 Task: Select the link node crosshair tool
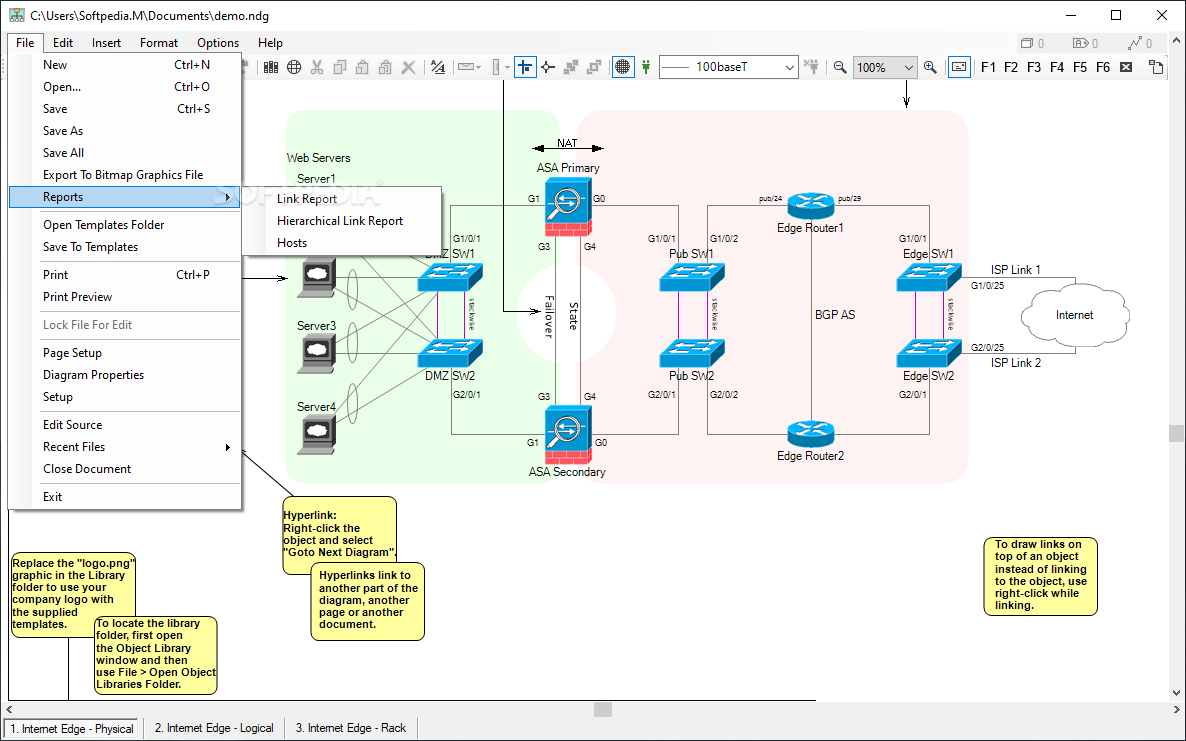pyautogui.click(x=548, y=67)
